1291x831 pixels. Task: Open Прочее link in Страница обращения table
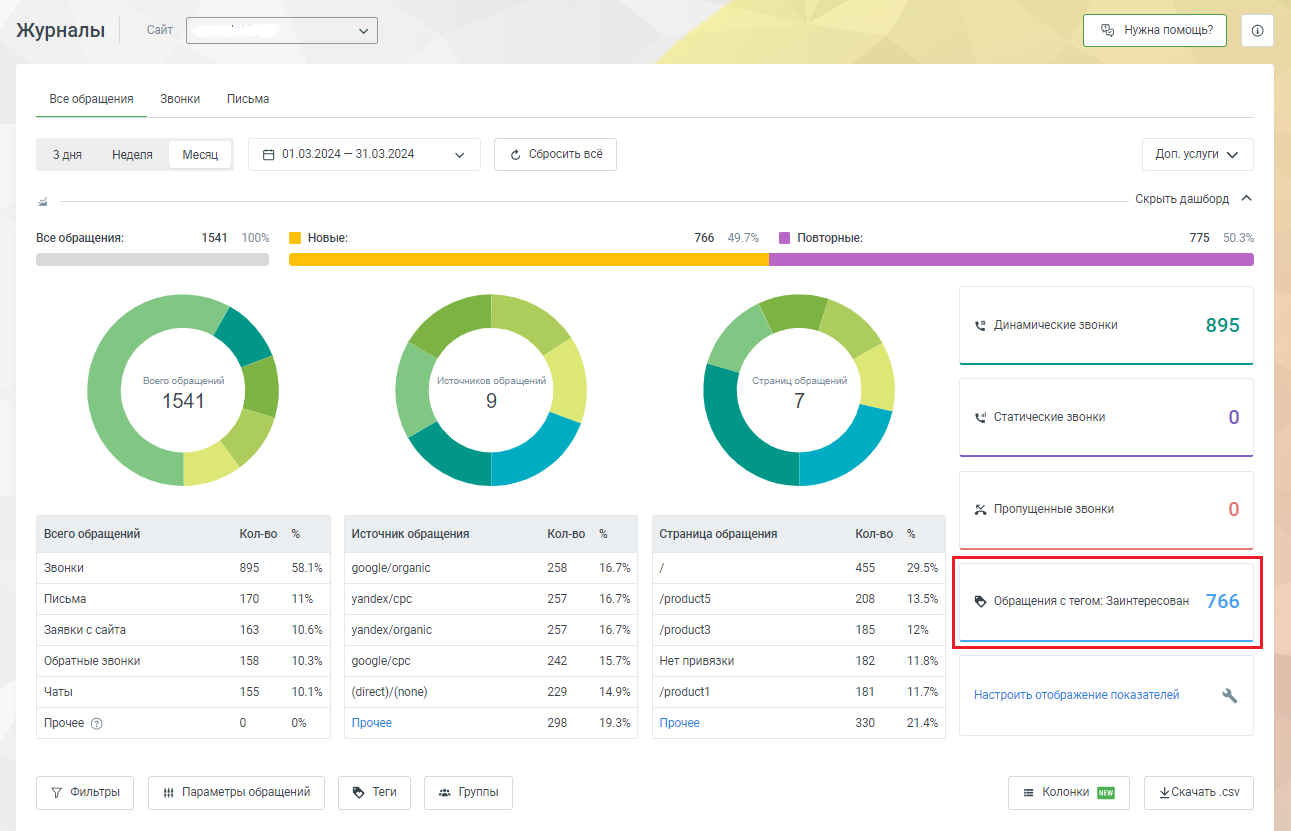click(x=680, y=723)
